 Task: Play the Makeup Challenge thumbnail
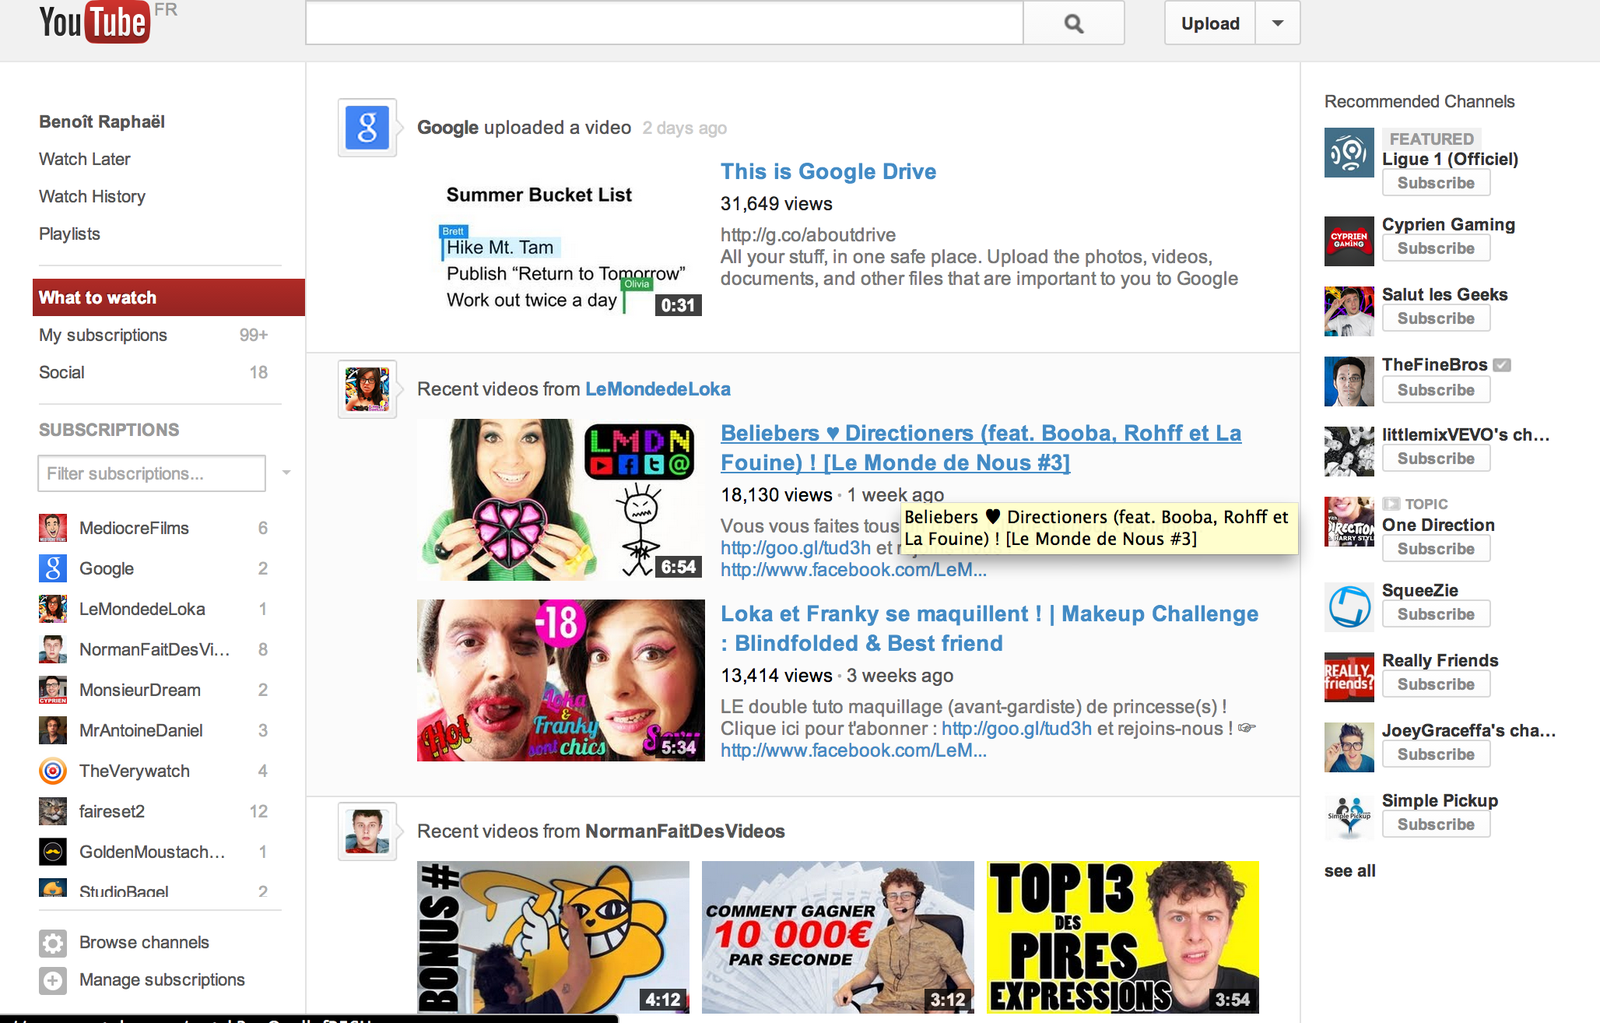click(561, 681)
